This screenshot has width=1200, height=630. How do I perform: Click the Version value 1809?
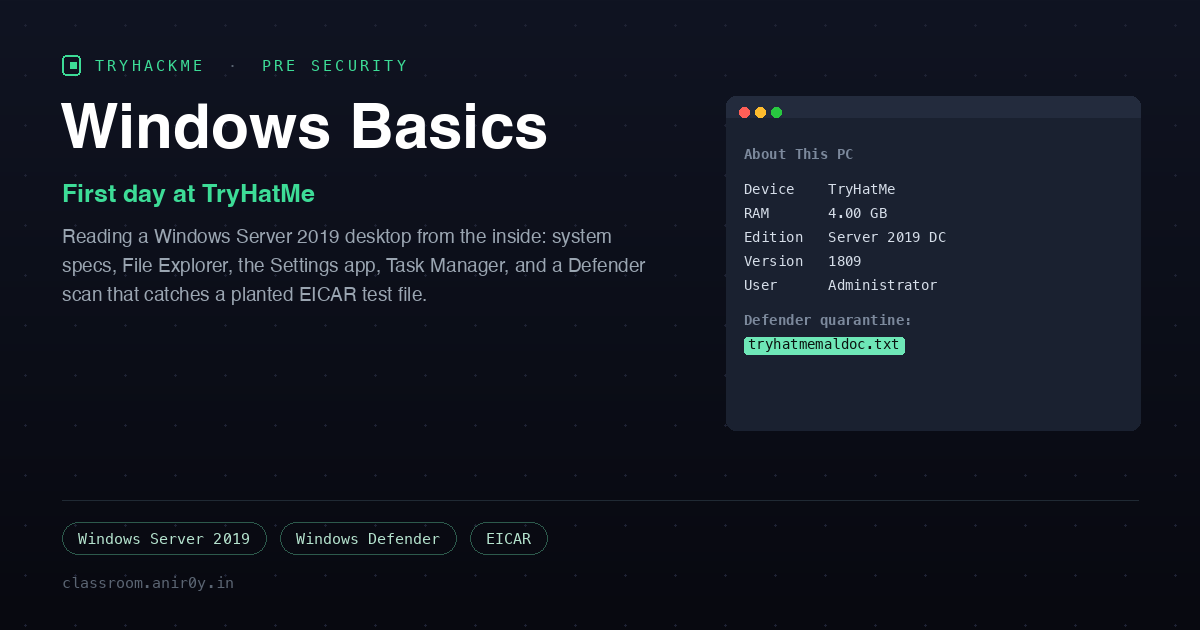(845, 261)
